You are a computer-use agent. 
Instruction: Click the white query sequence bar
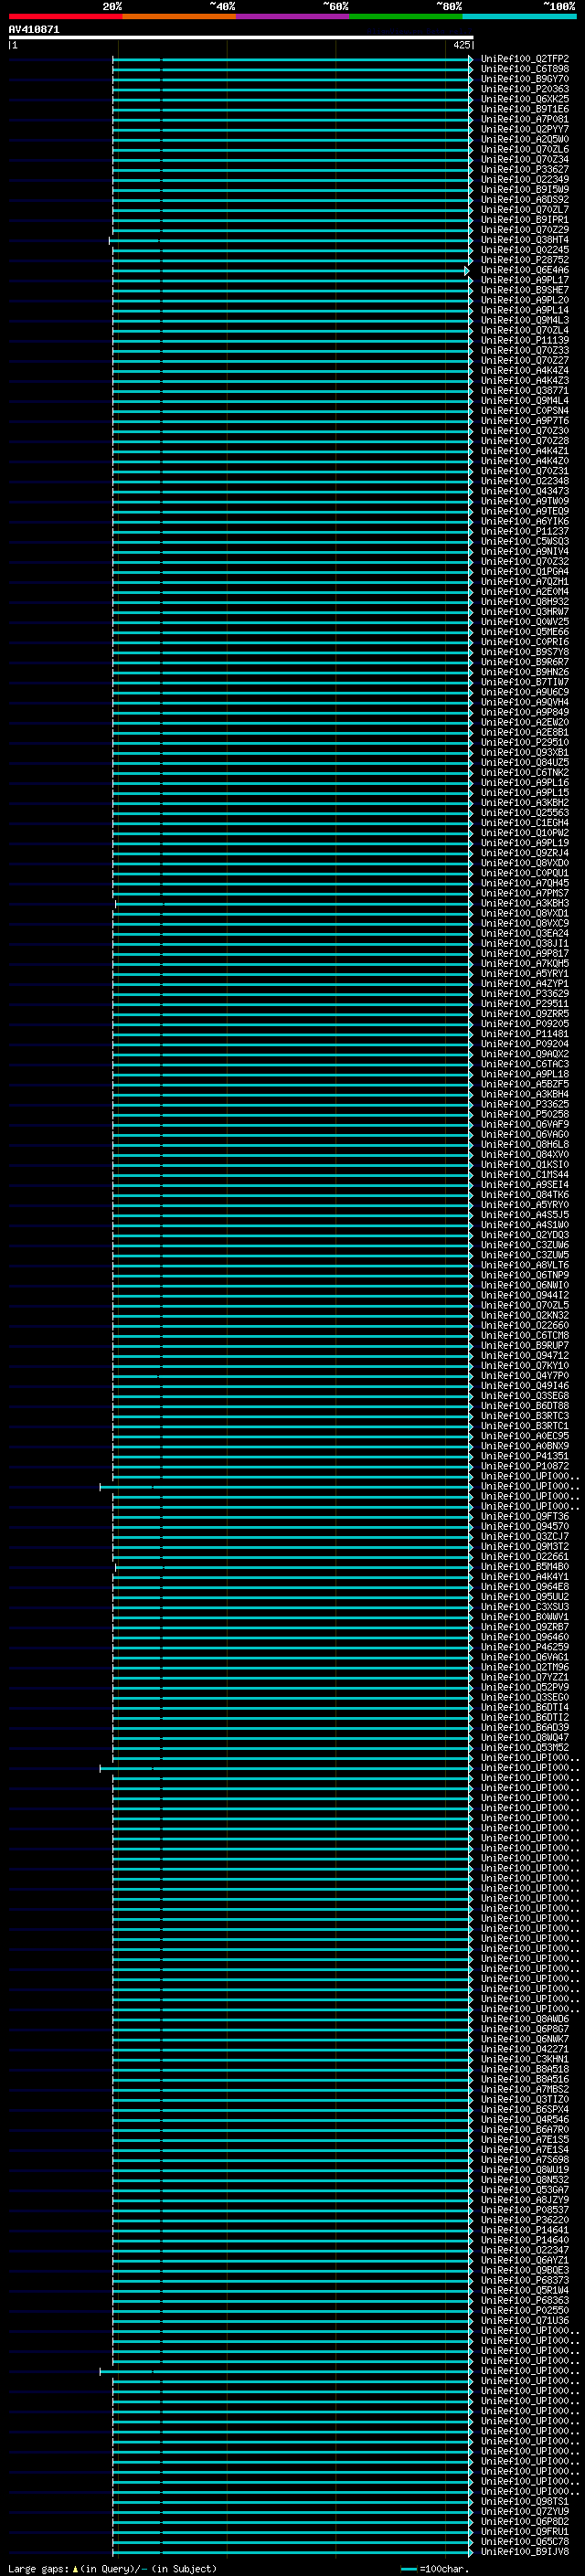tap(241, 38)
